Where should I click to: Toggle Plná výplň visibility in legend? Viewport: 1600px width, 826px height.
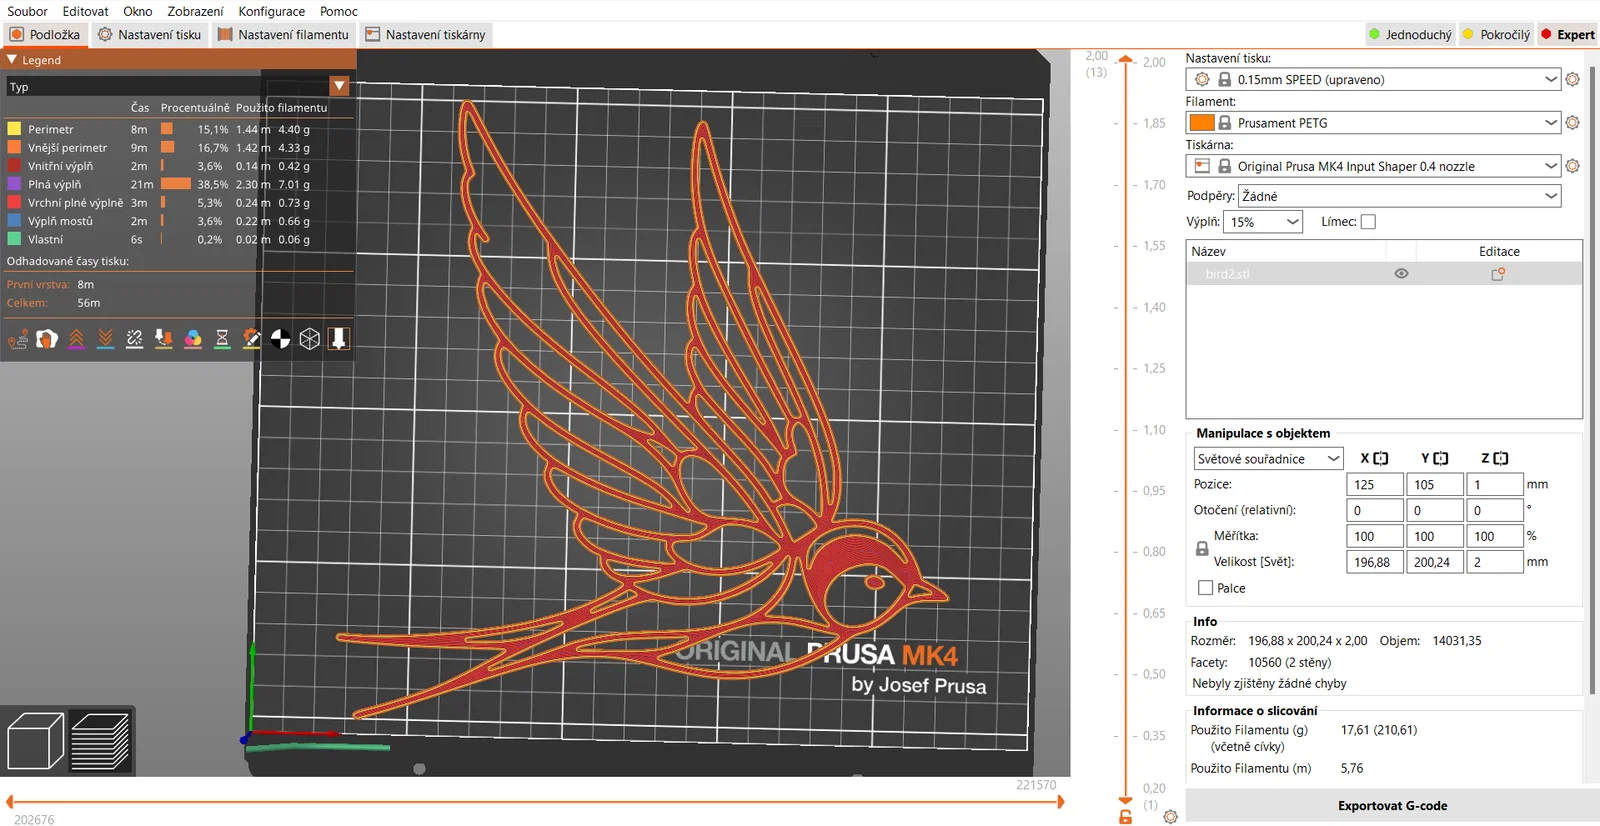15,184
